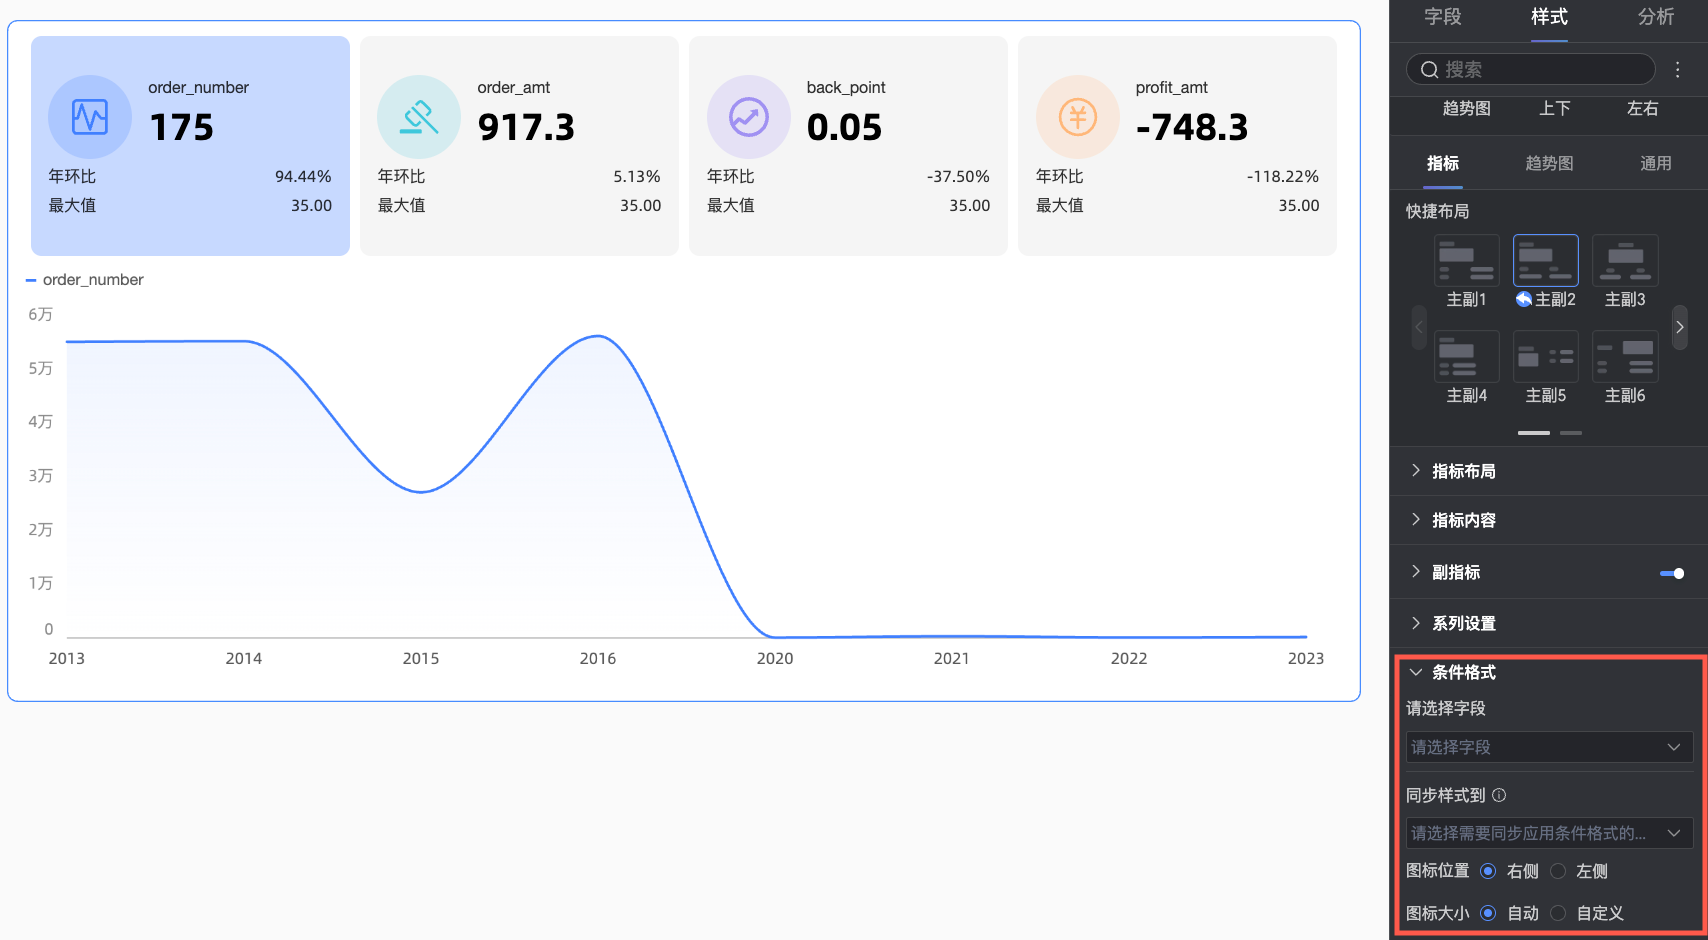Select 右侧 for icon position
The width and height of the screenshot is (1708, 940).
tap(1488, 871)
